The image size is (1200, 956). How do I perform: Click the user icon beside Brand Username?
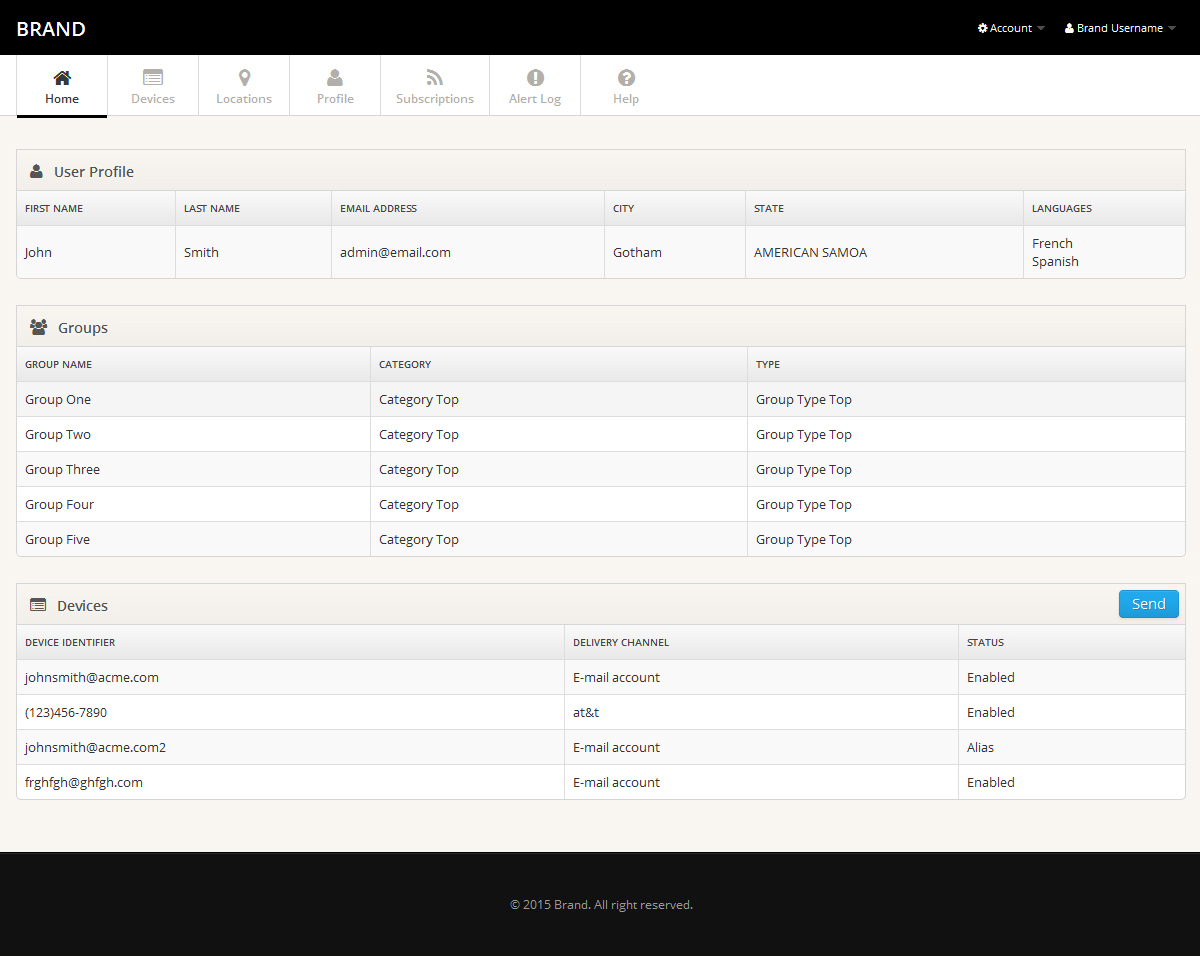(x=1069, y=28)
